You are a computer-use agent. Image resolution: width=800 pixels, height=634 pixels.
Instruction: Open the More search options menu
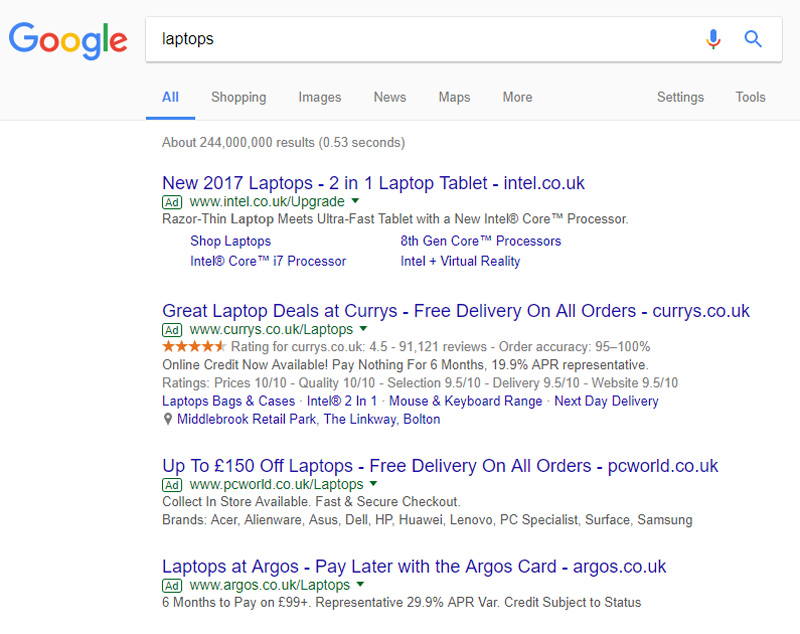coord(517,97)
